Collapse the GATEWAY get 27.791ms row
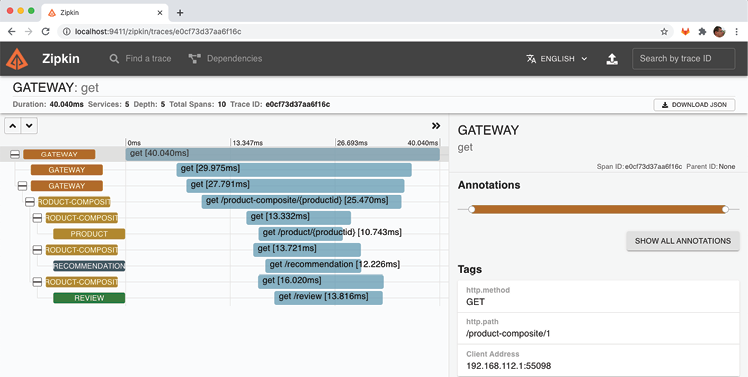 [22, 186]
